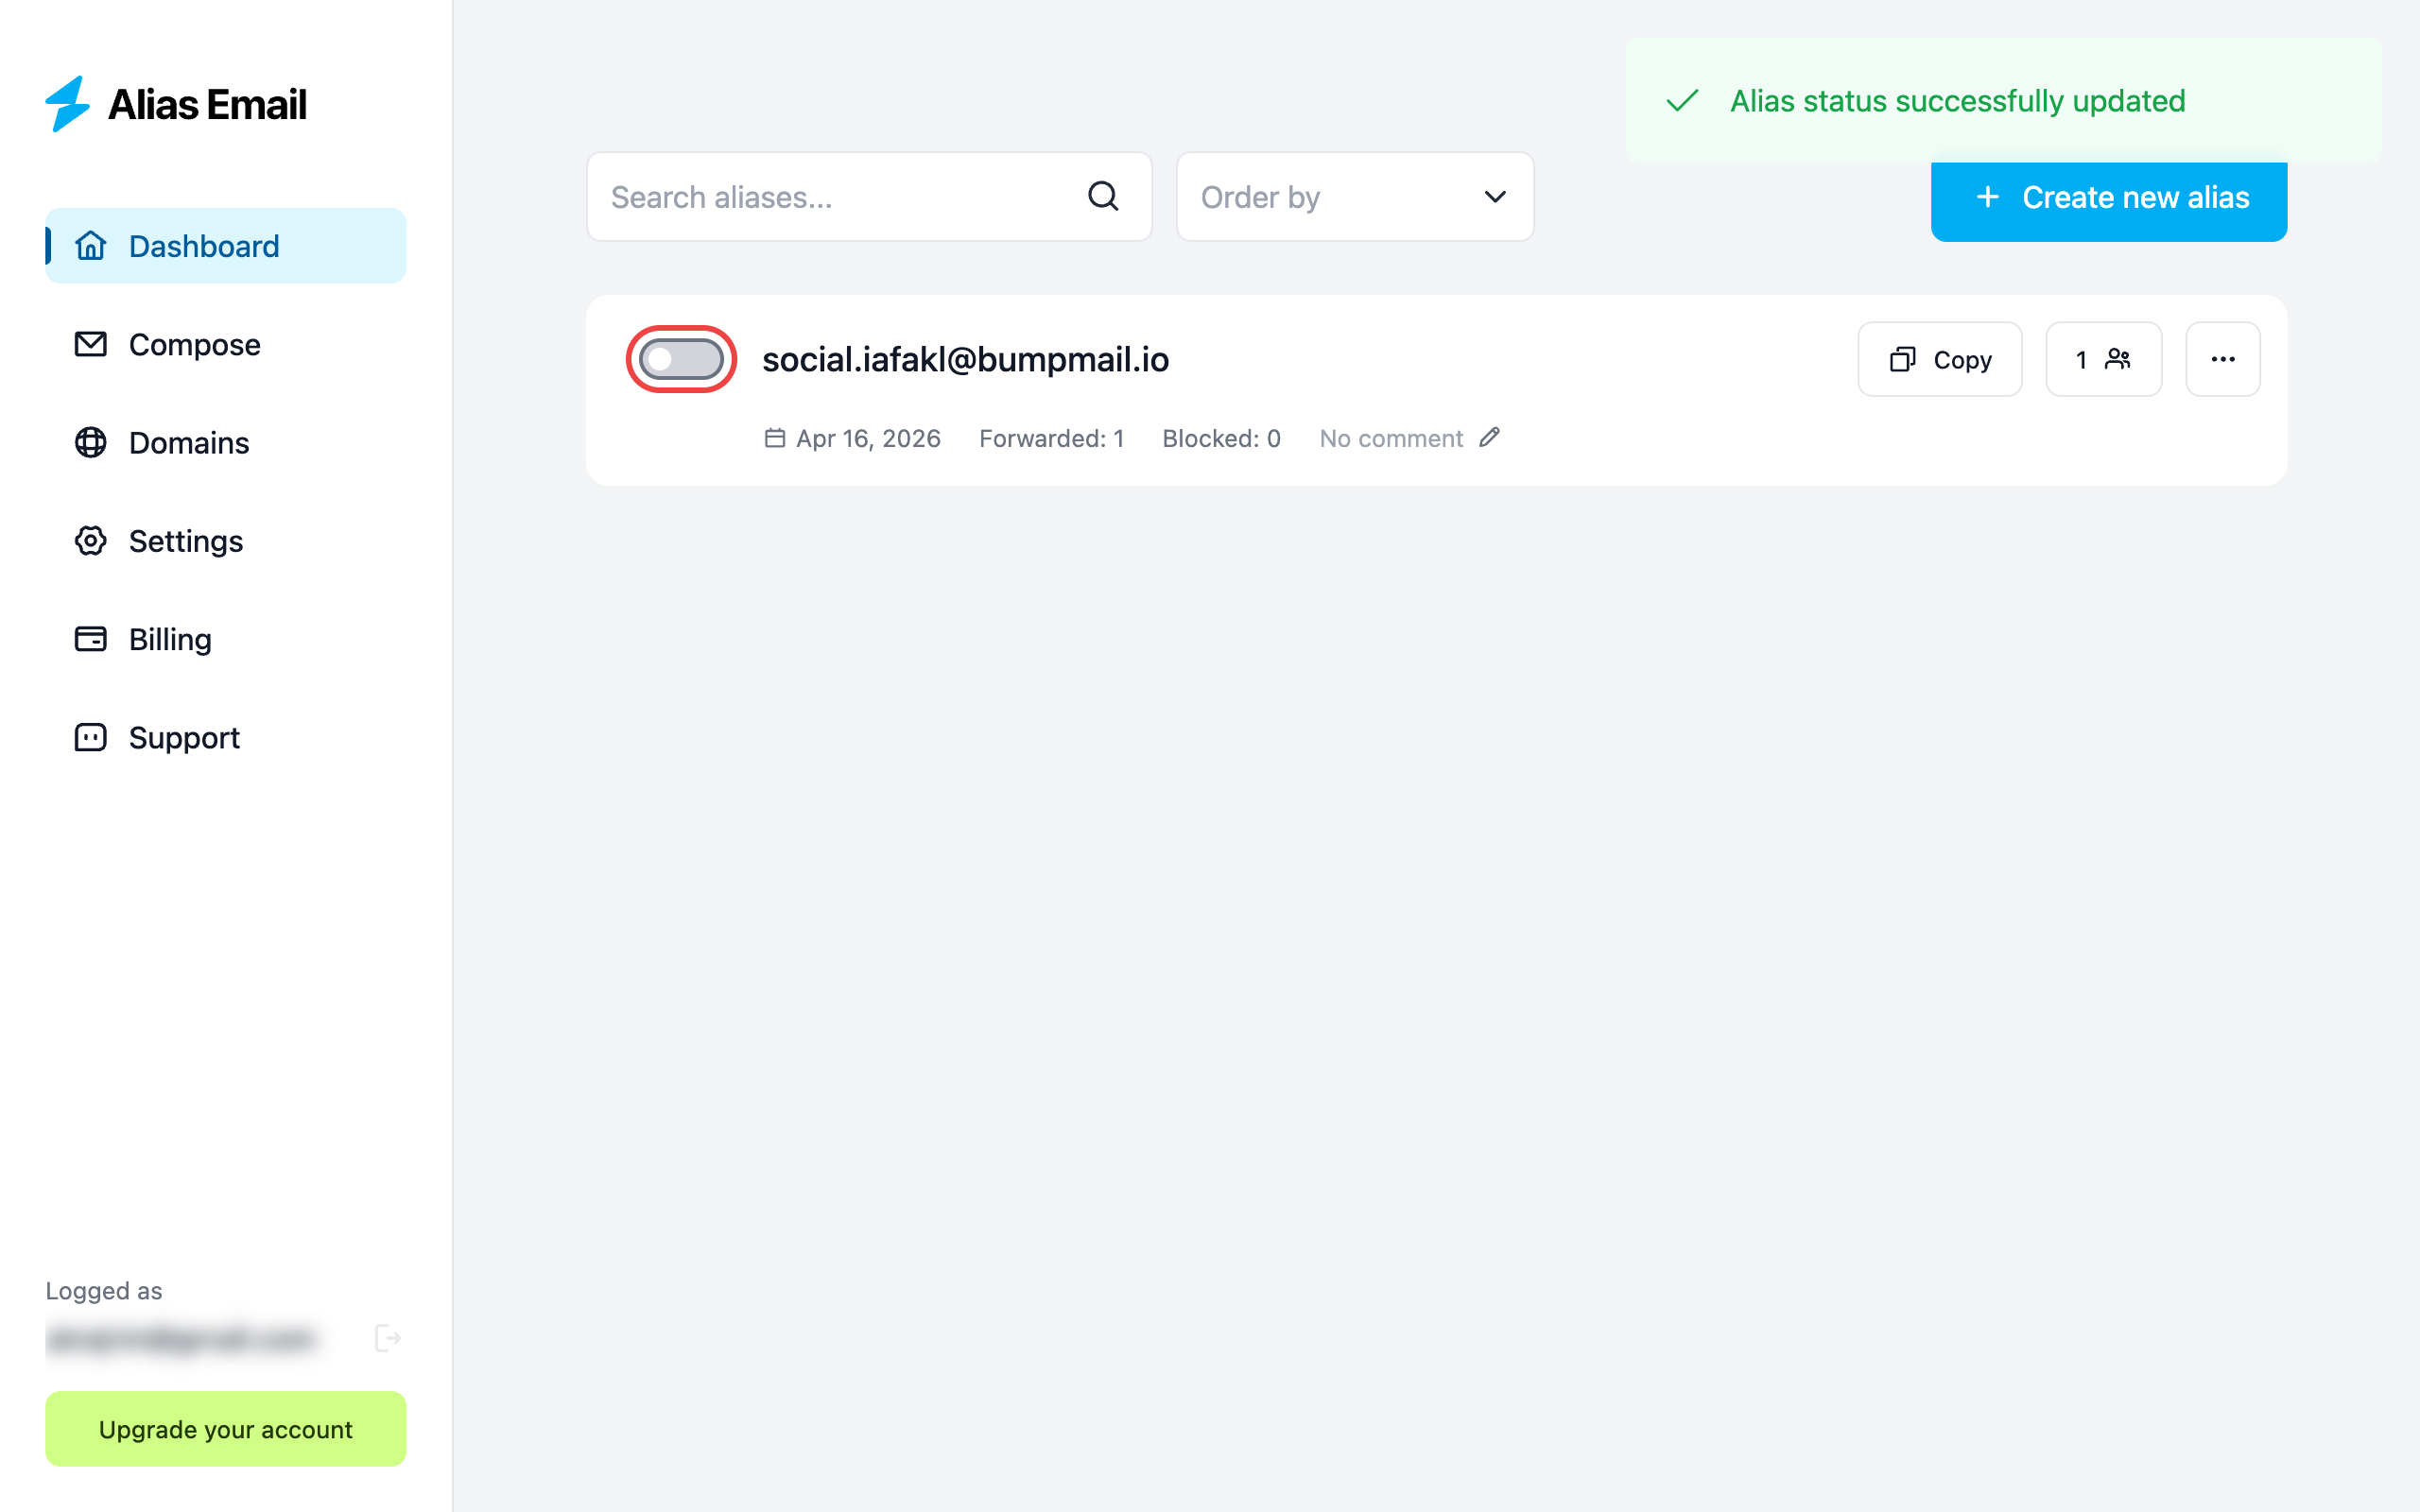Open the three-dots alias options menu
Screen dimensions: 2420x1512
click(2222, 359)
